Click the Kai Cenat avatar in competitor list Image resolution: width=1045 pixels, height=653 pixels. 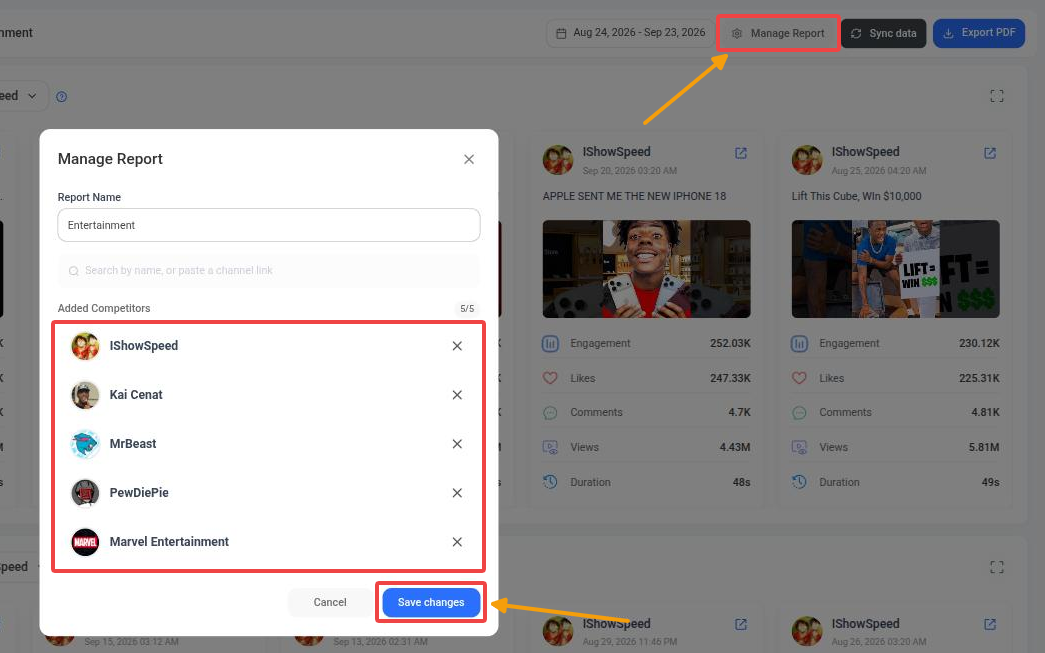[x=85, y=395]
